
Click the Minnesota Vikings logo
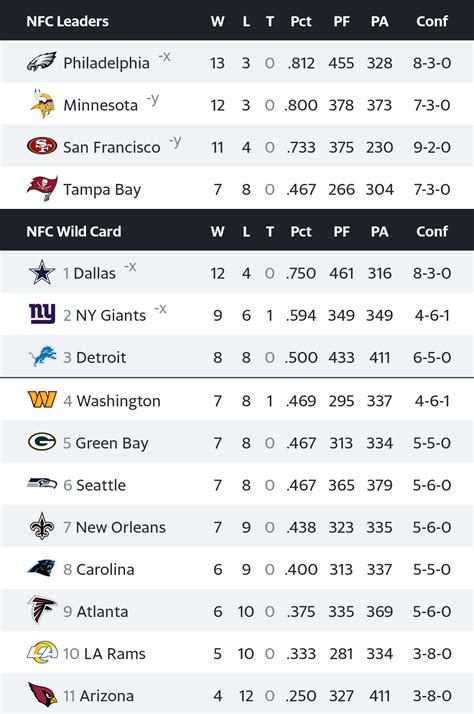point(42,104)
